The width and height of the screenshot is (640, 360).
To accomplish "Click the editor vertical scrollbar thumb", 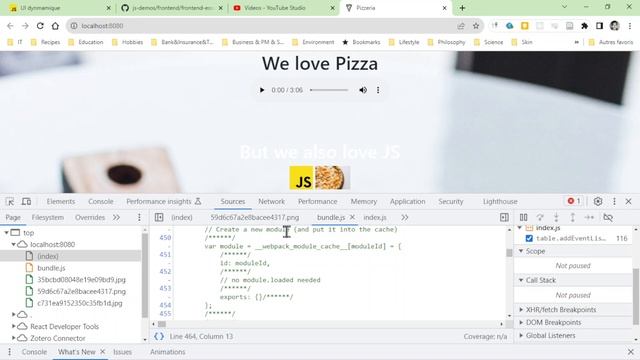I will [509, 253].
